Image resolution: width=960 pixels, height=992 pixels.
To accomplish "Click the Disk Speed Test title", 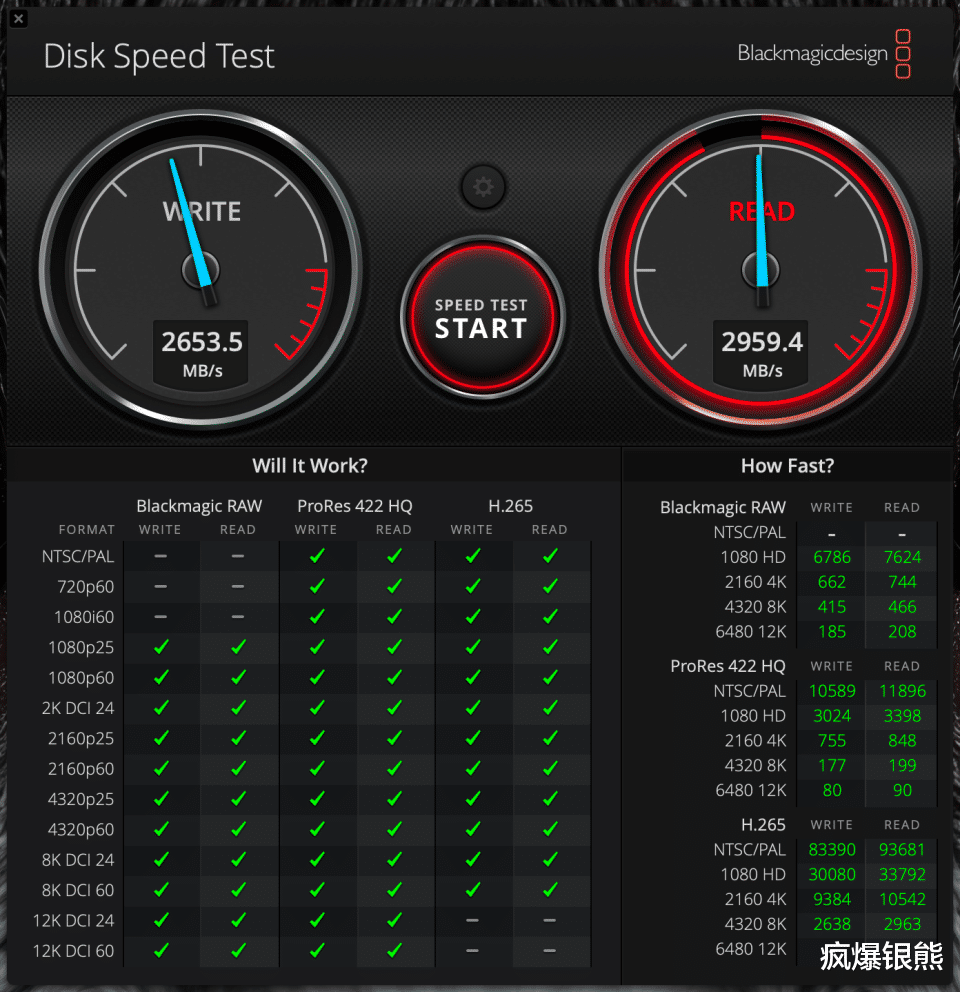I will click(x=159, y=56).
